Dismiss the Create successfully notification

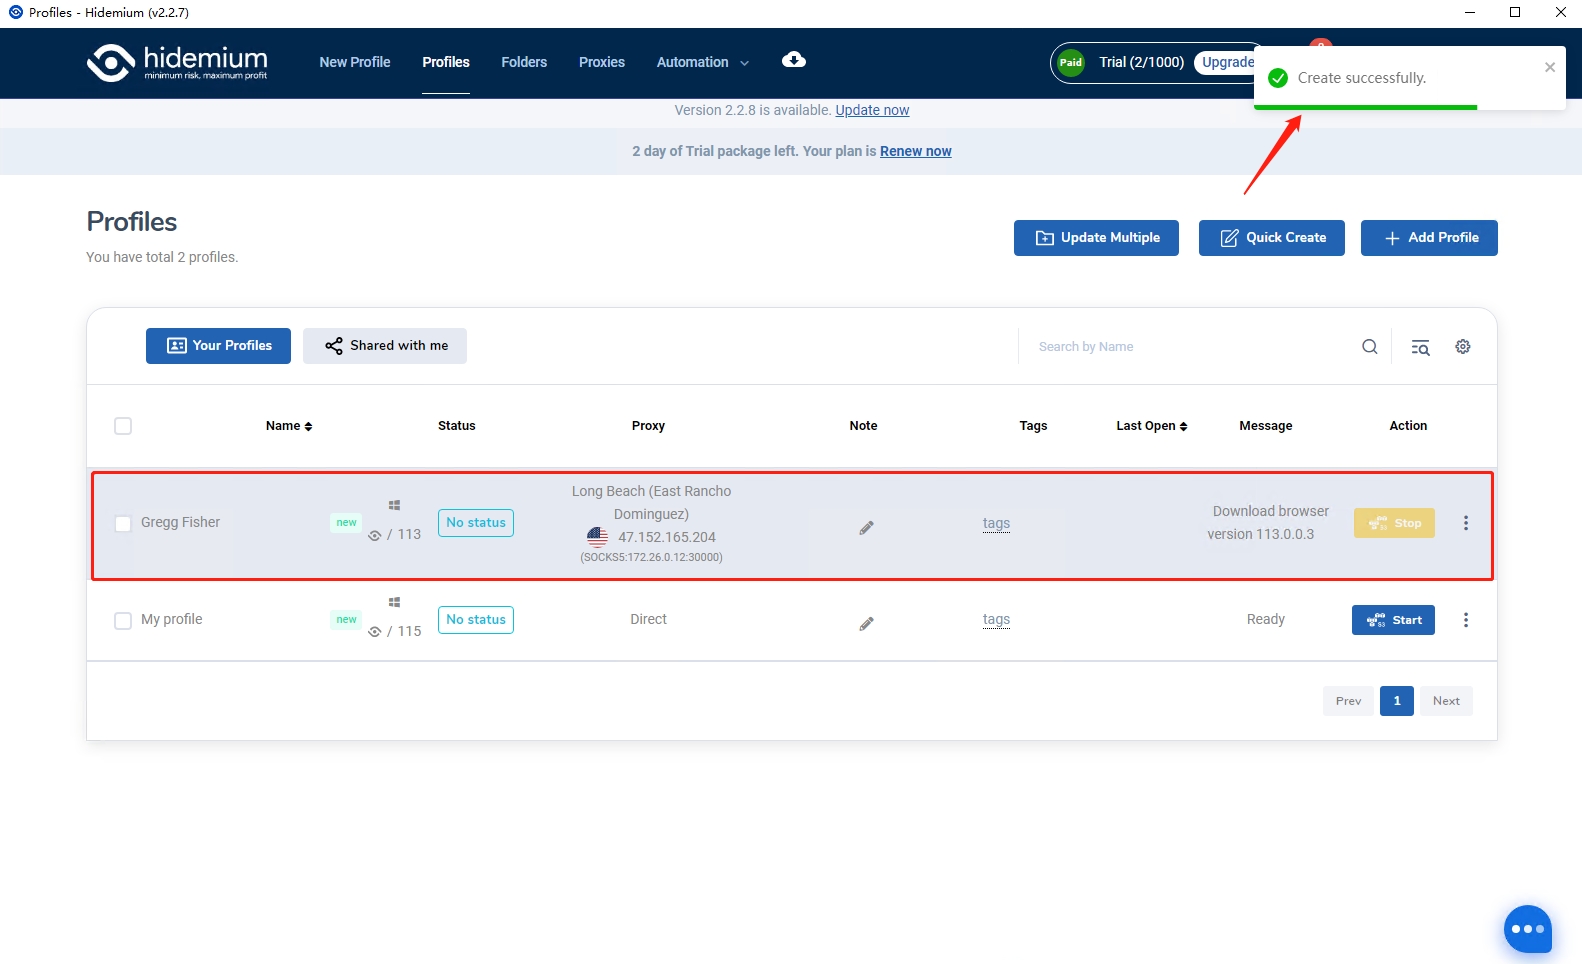coord(1549,68)
